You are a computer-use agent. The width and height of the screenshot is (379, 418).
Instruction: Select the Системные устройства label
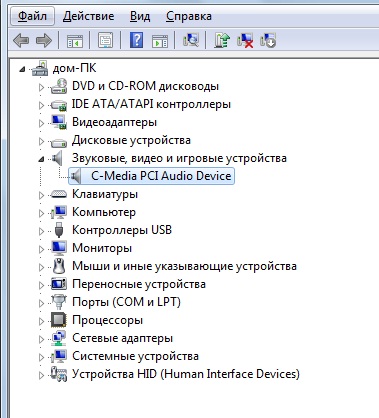pyautogui.click(x=135, y=356)
